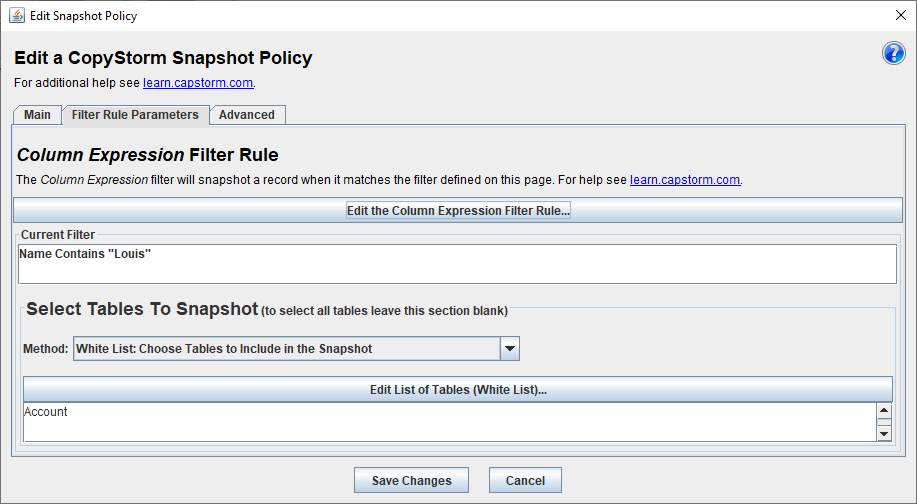Click the Name Contains "Louis" filter text
917x504 pixels.
[x=85, y=254]
